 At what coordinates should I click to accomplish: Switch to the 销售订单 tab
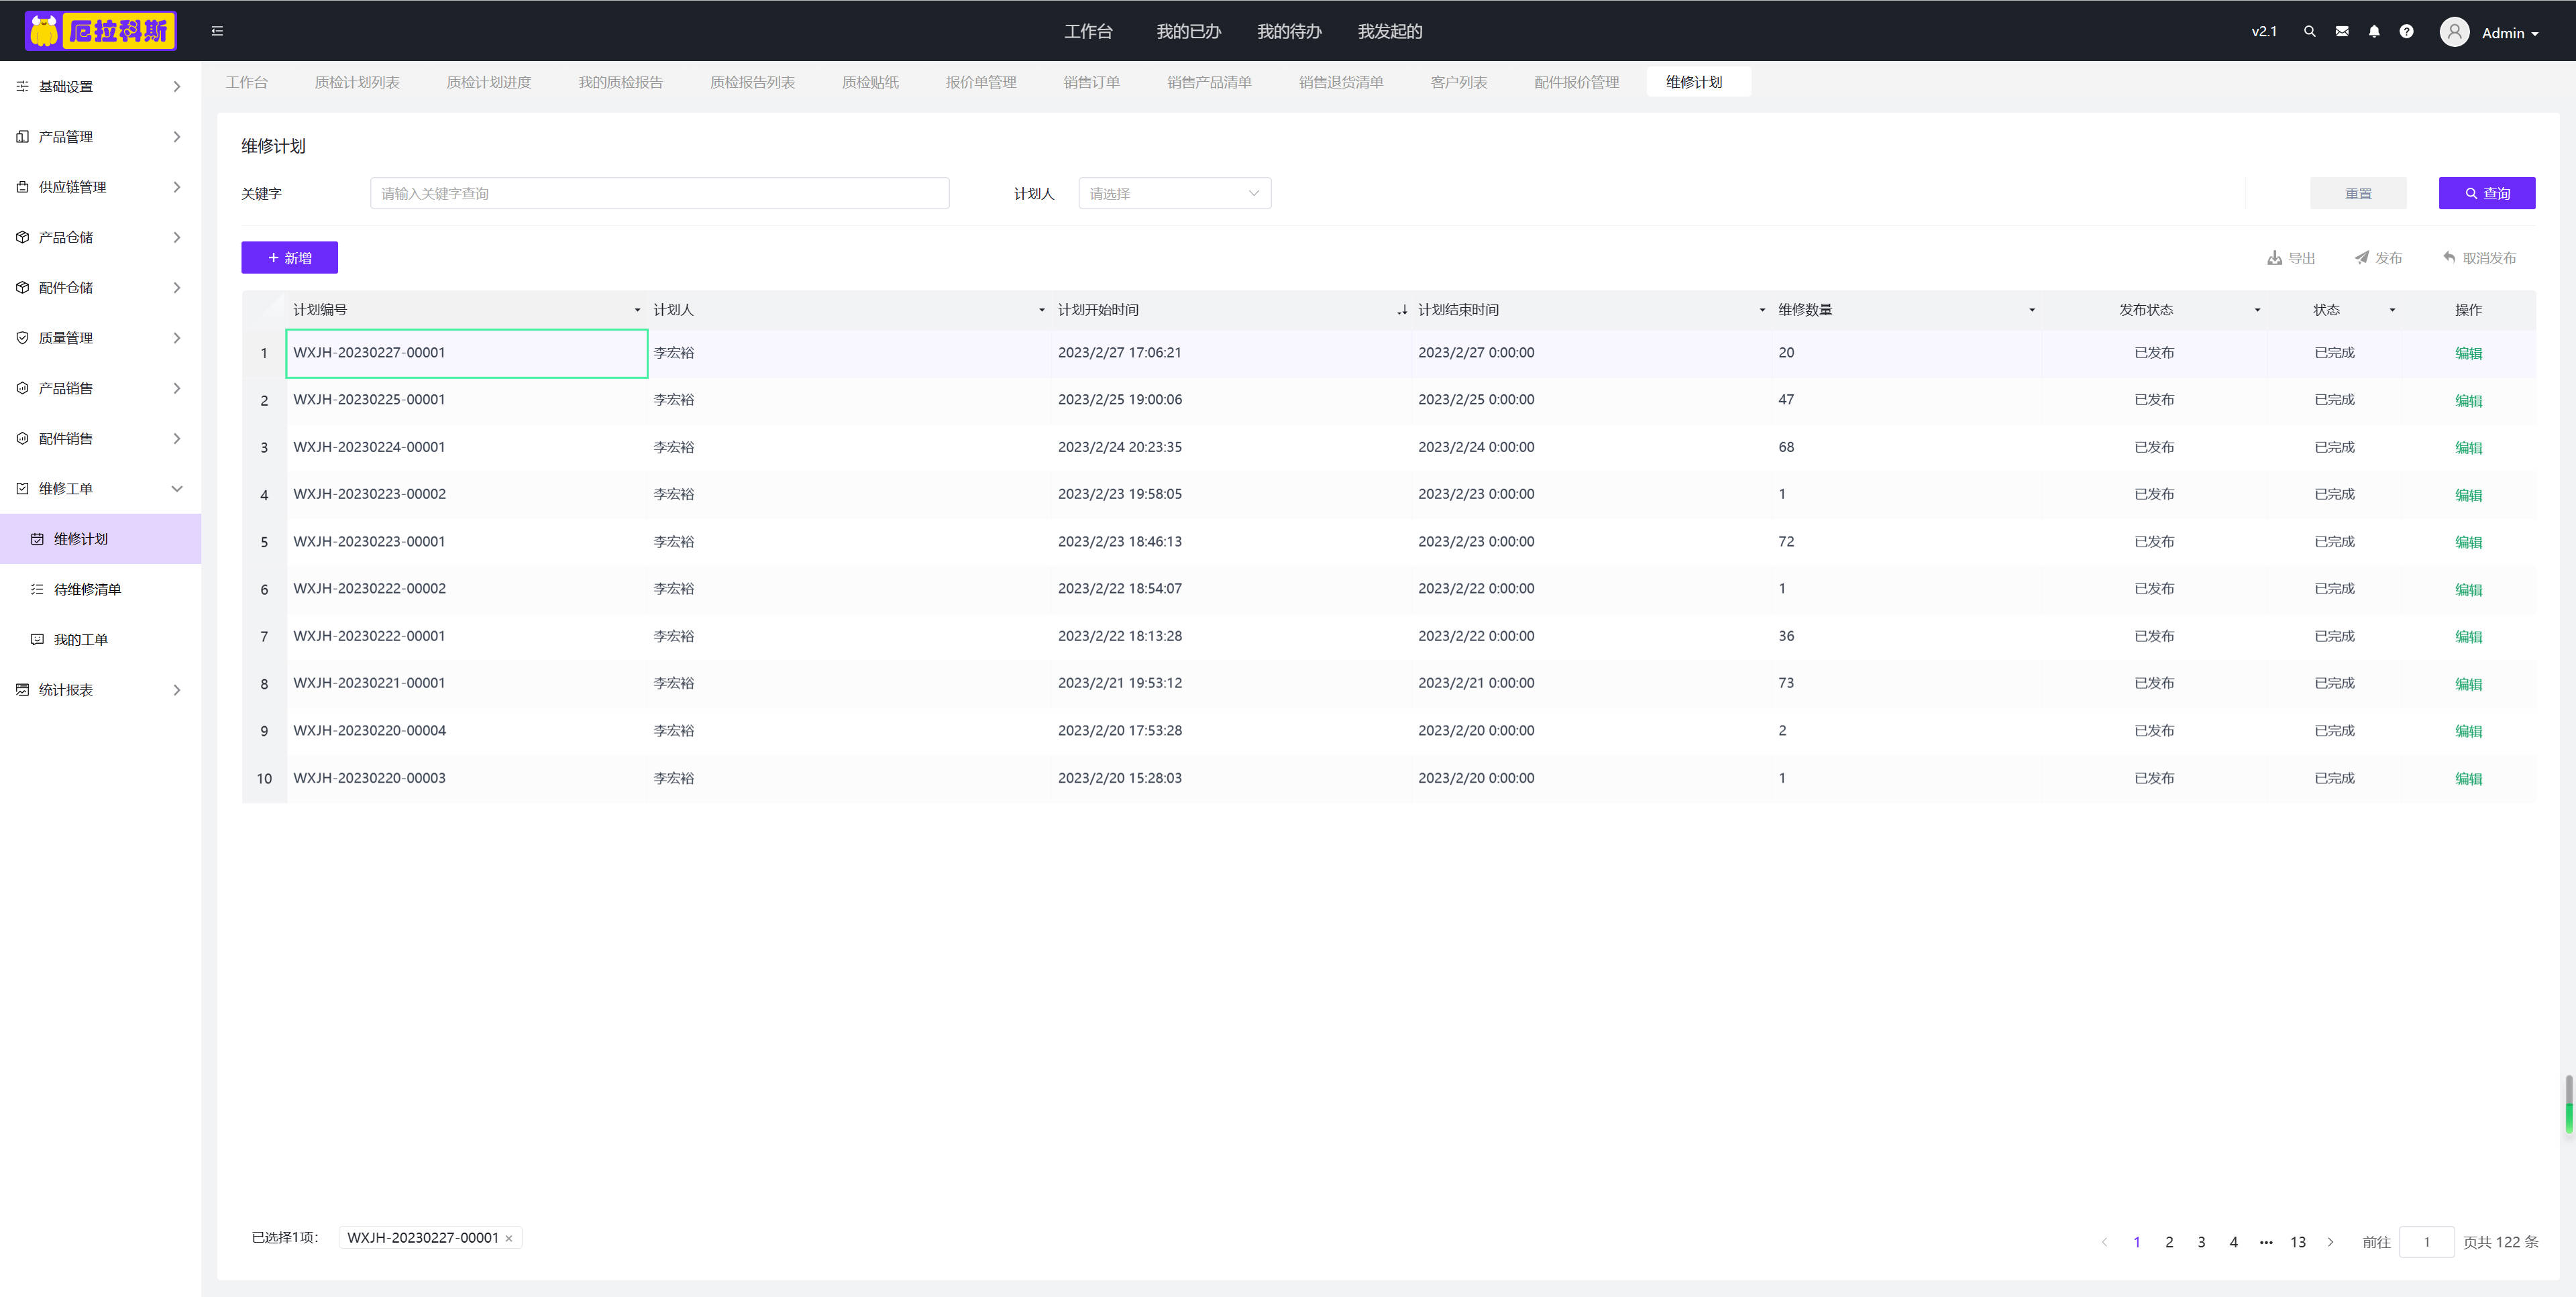1091,82
